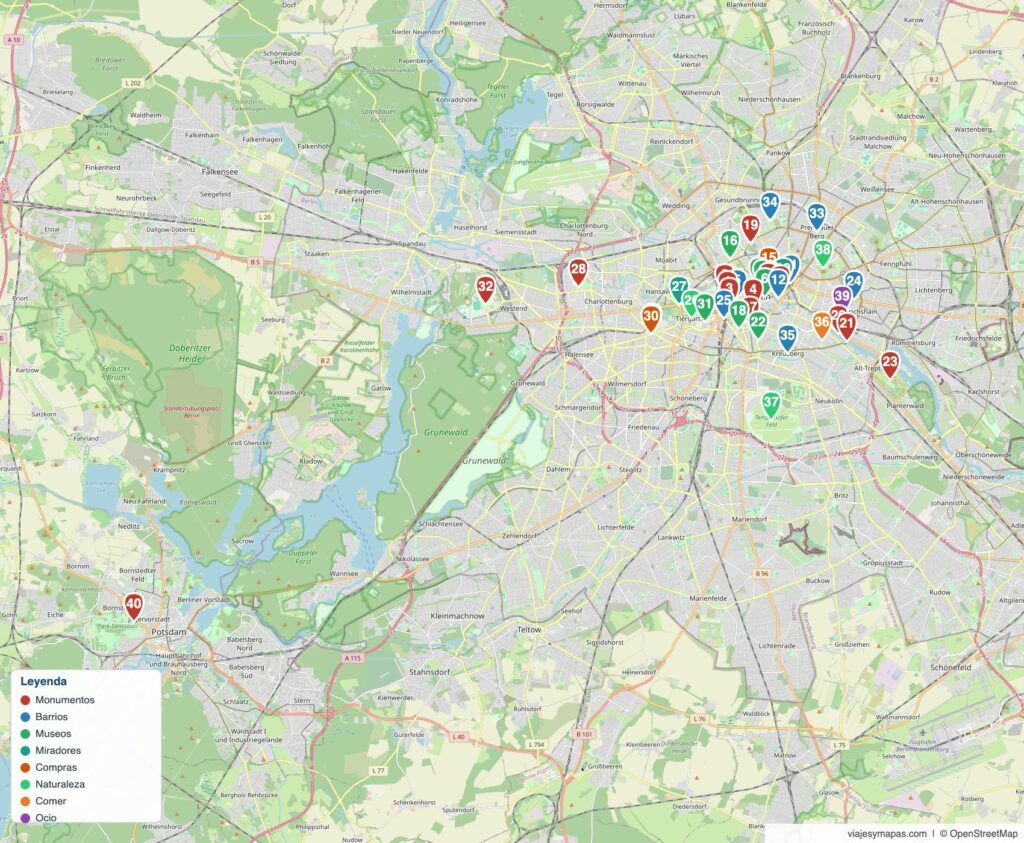Click the Miradores legend label
This screenshot has height=843, width=1024.
coord(58,750)
